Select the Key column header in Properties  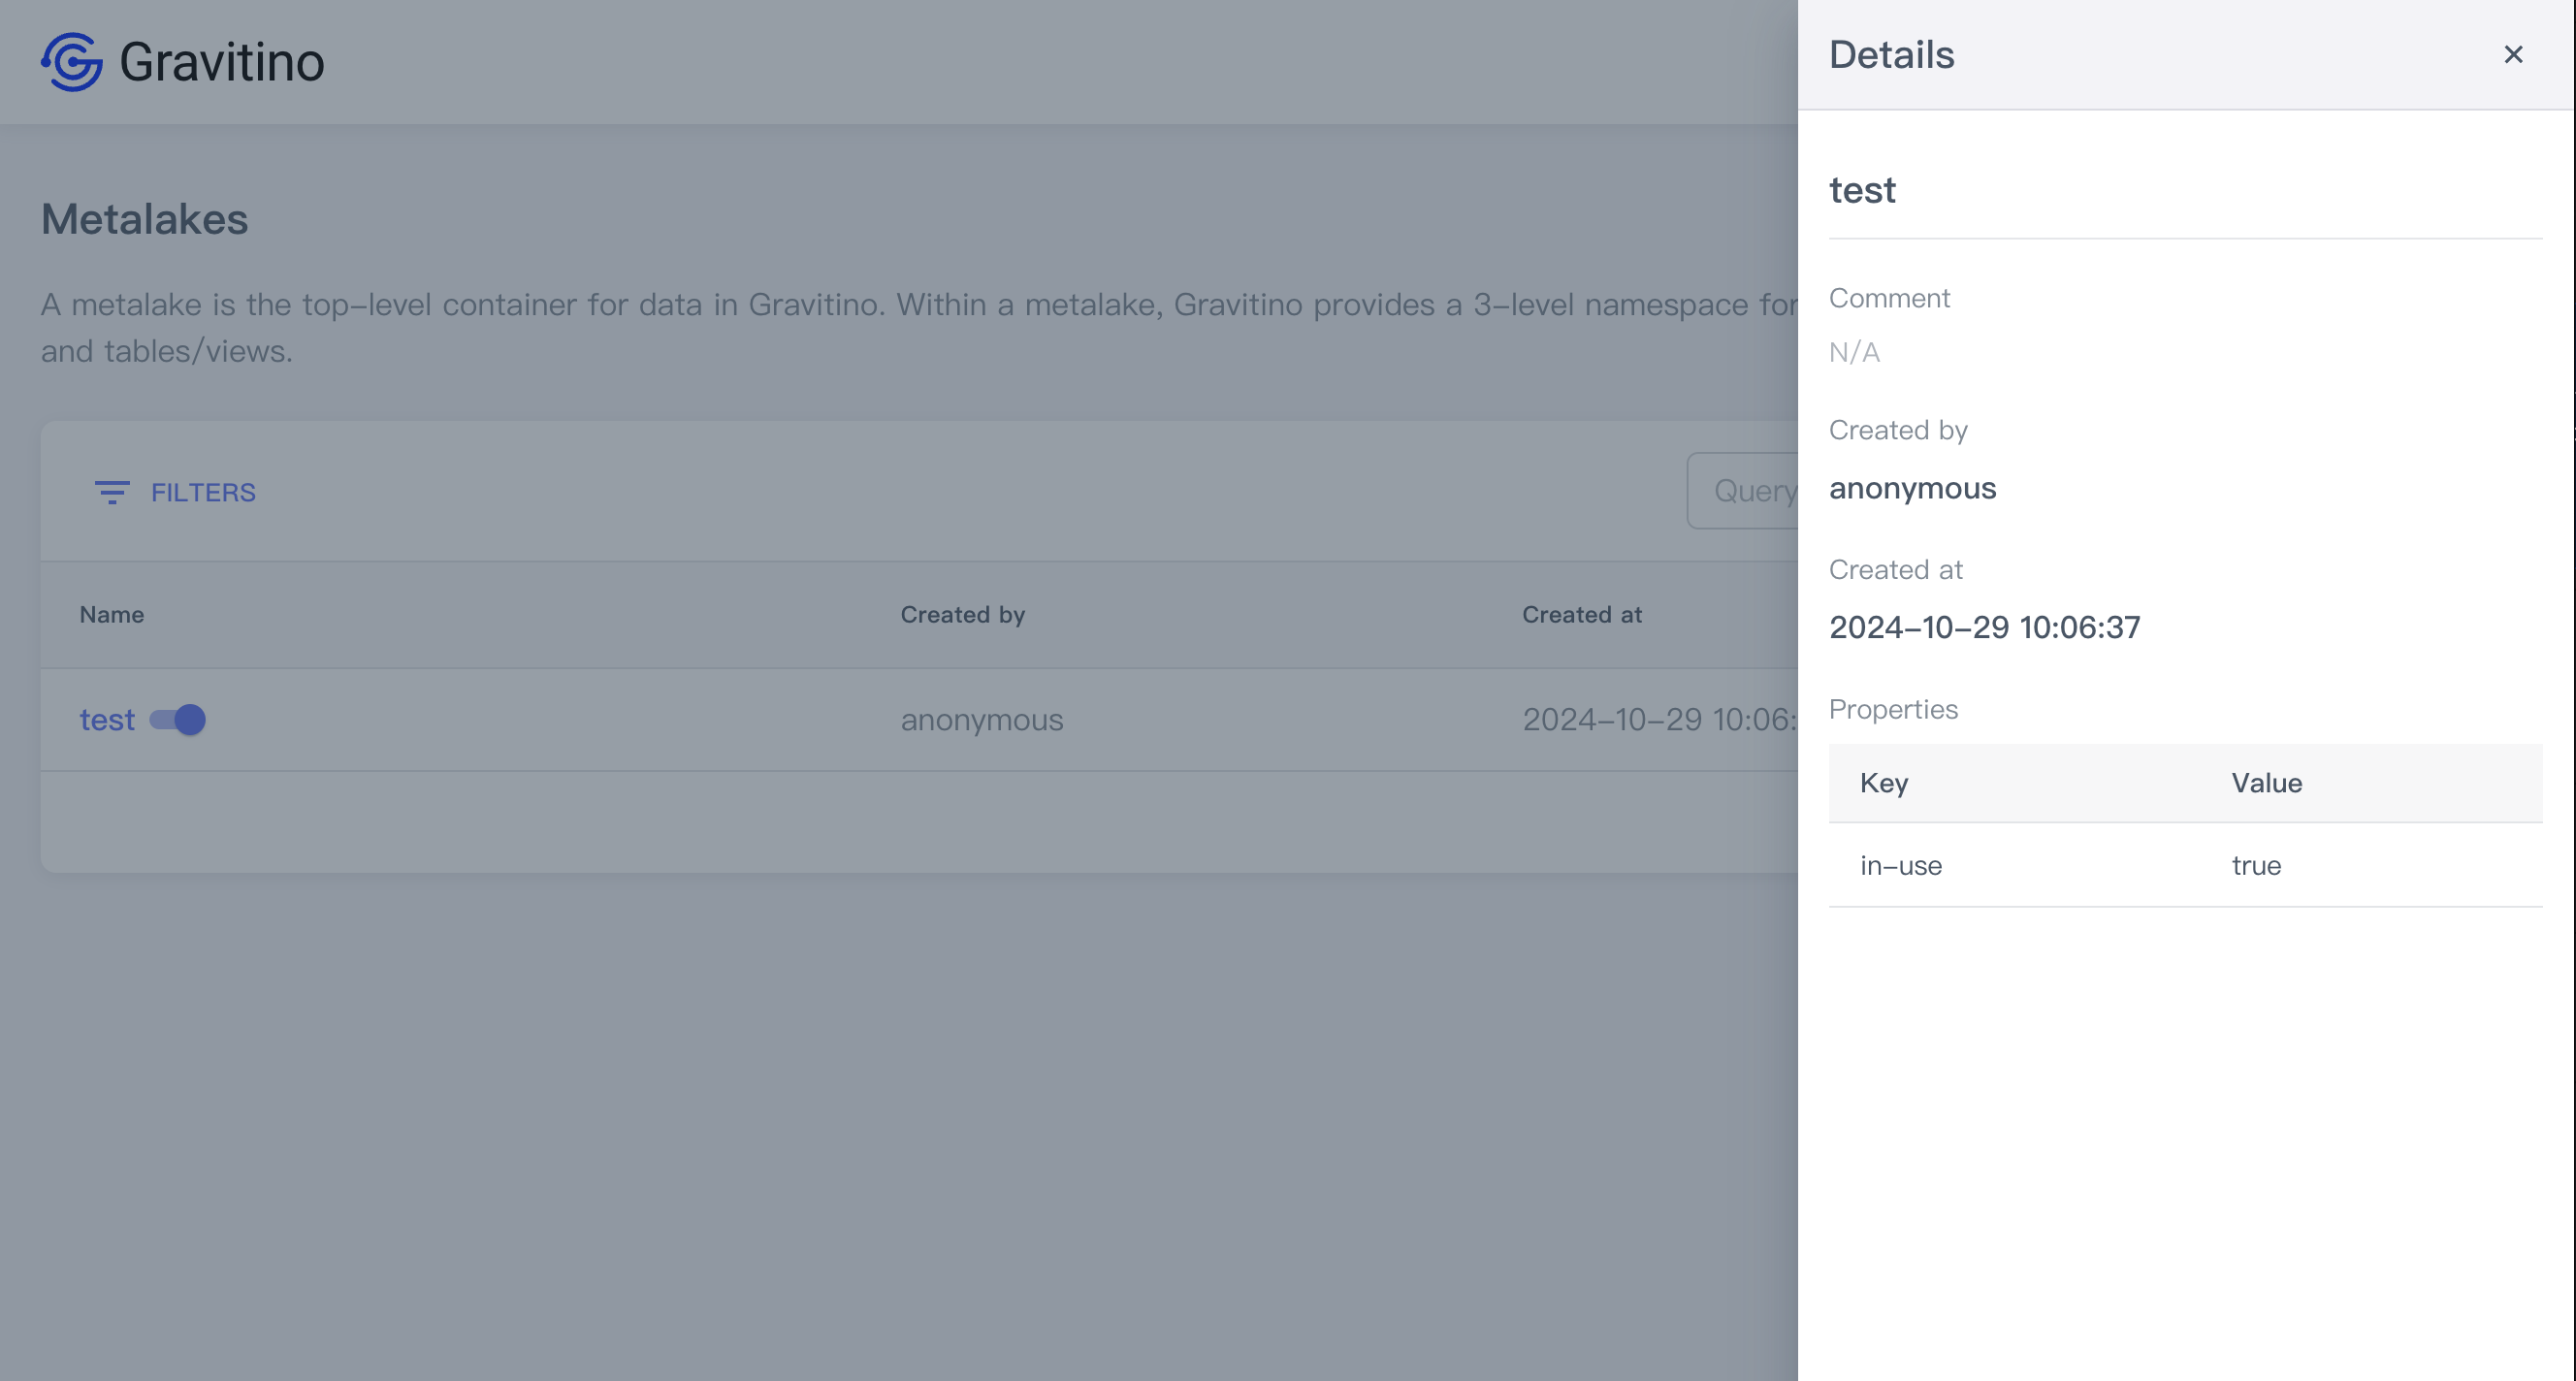pyautogui.click(x=1883, y=783)
